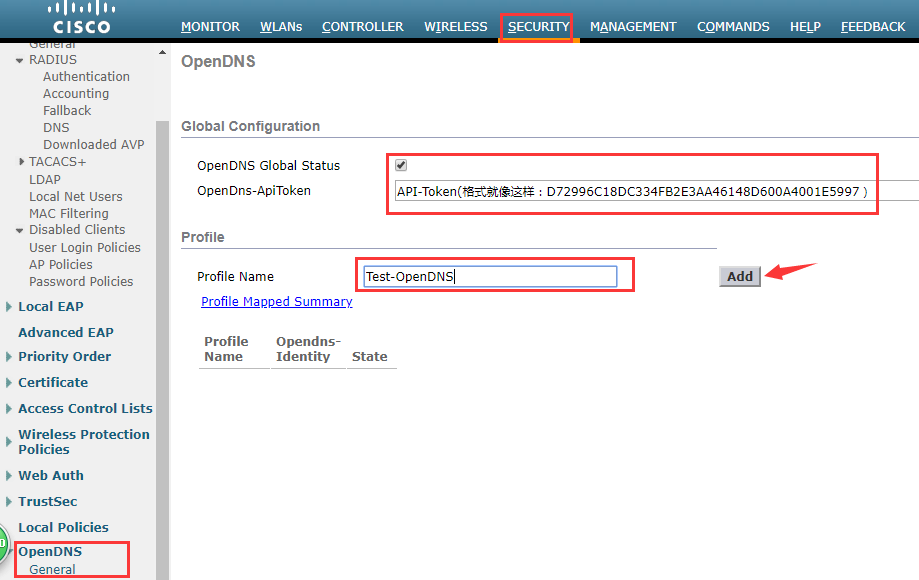Collapse the Disabled Clients arrow

(19, 230)
